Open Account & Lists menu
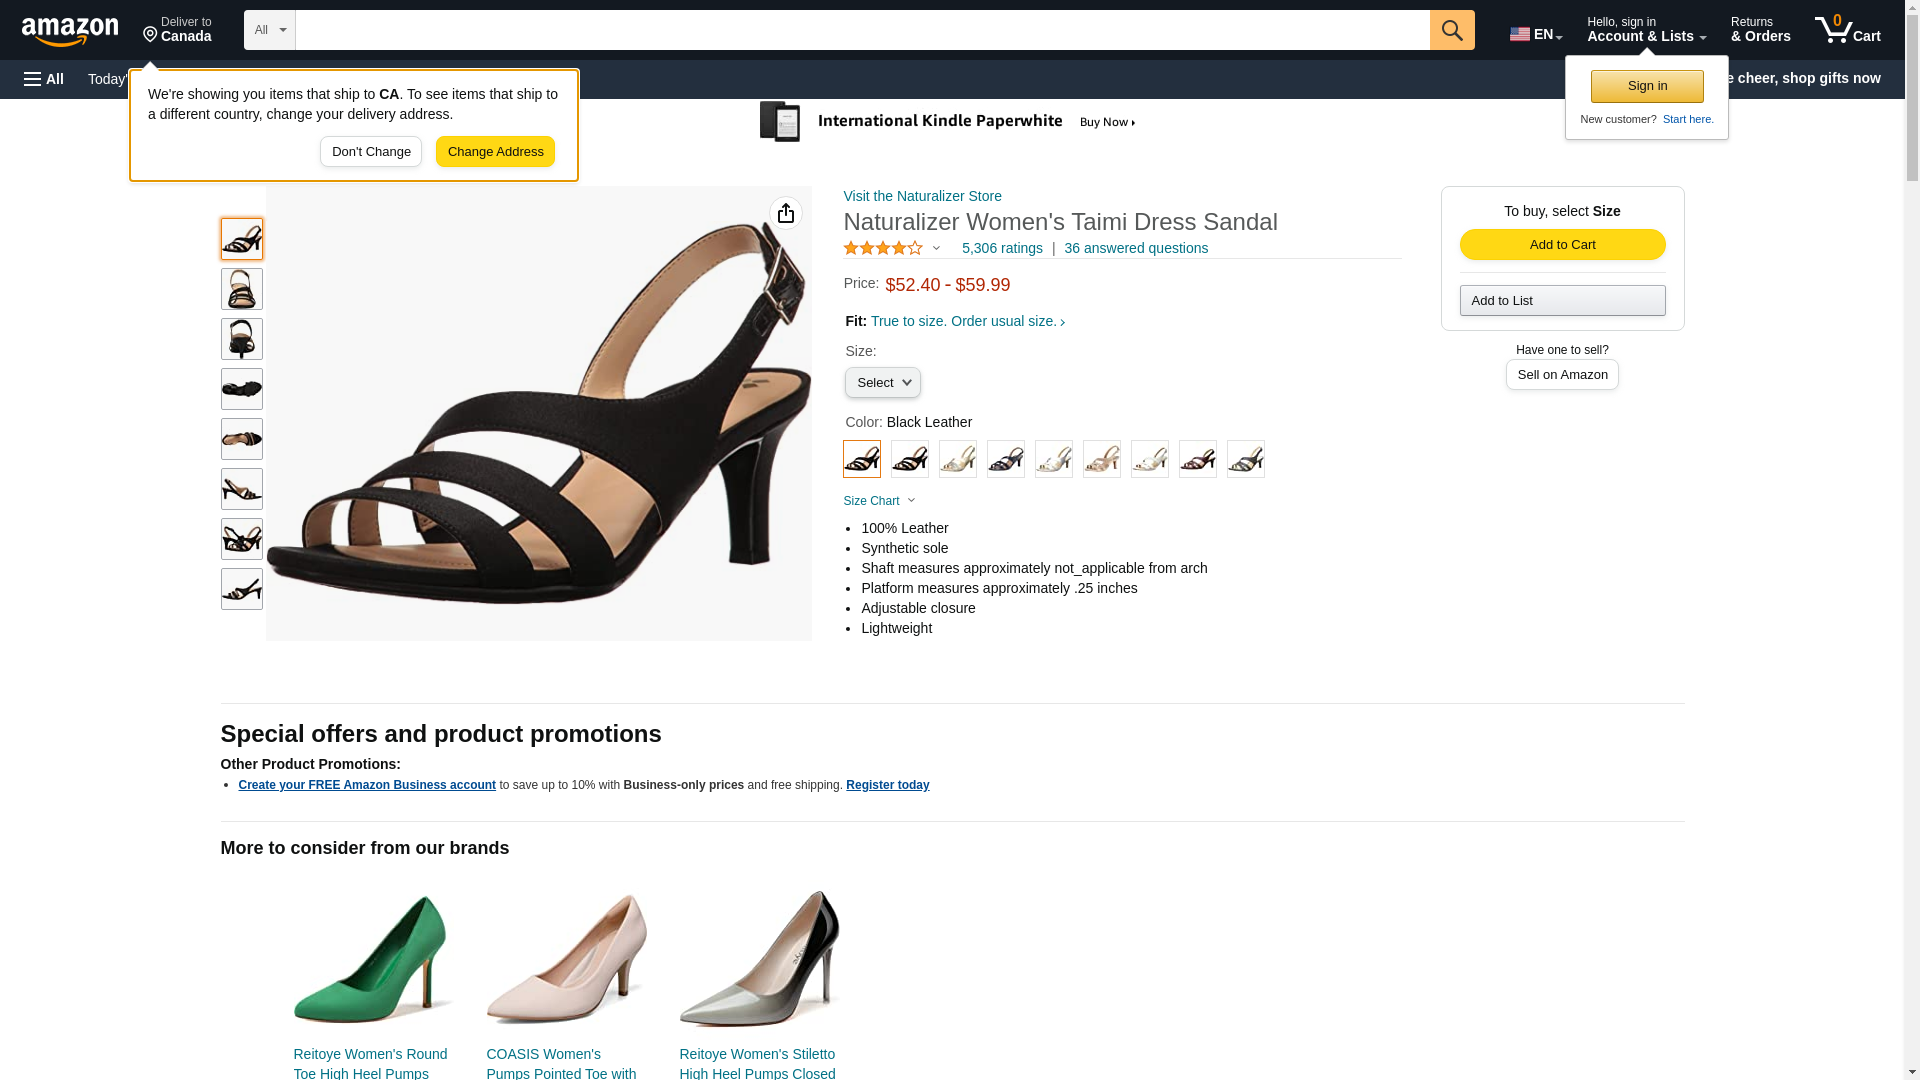 coord(1646,30)
